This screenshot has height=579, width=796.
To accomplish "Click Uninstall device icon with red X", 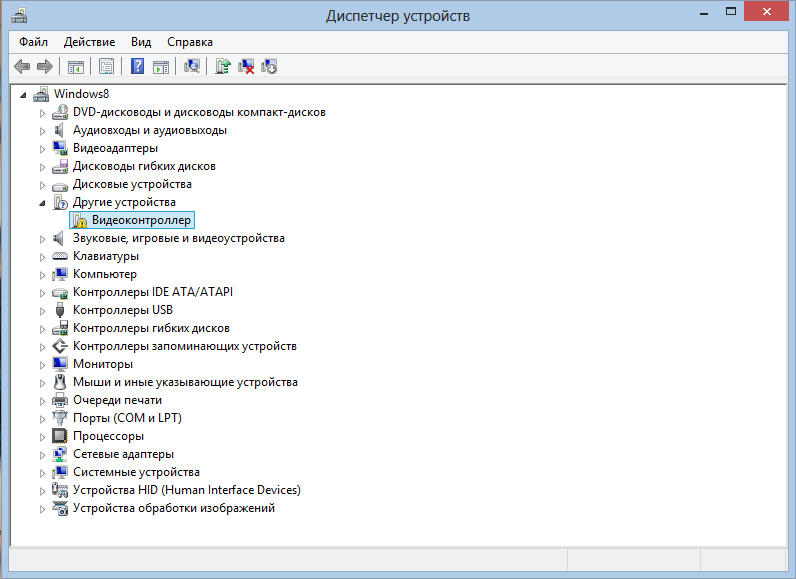I will pos(246,66).
